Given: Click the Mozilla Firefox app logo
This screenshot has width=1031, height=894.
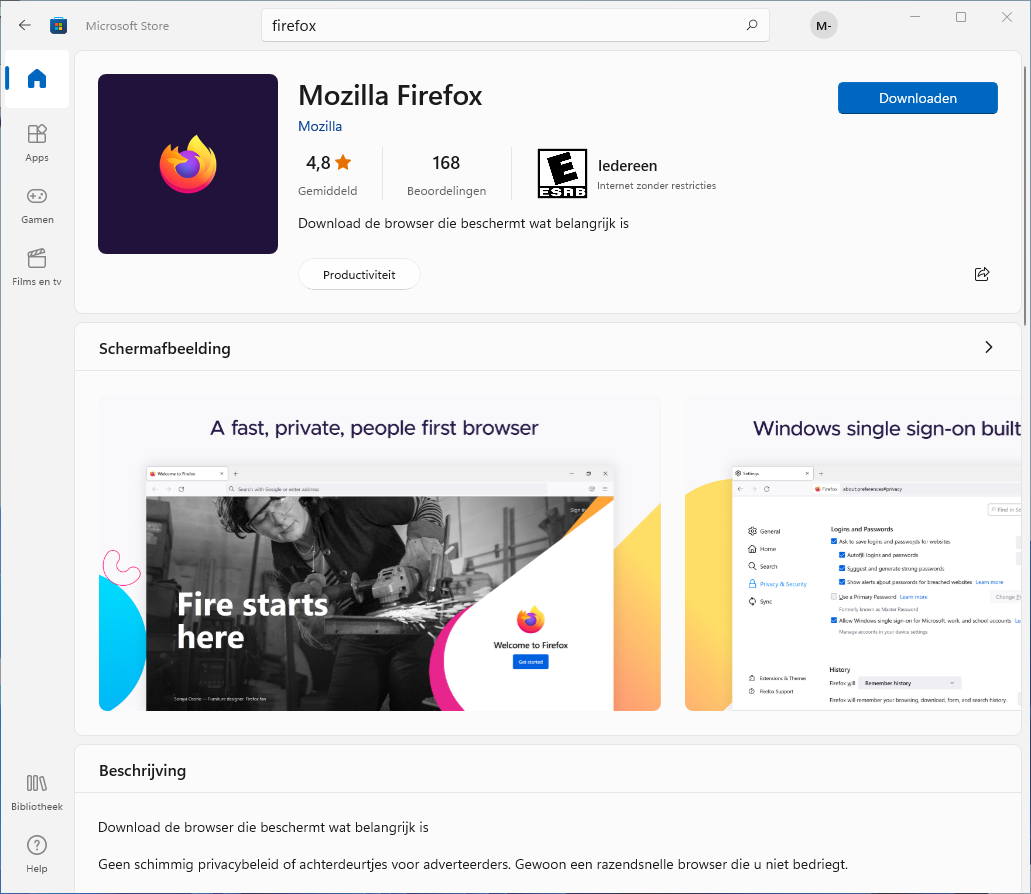Looking at the screenshot, I should click(x=188, y=164).
